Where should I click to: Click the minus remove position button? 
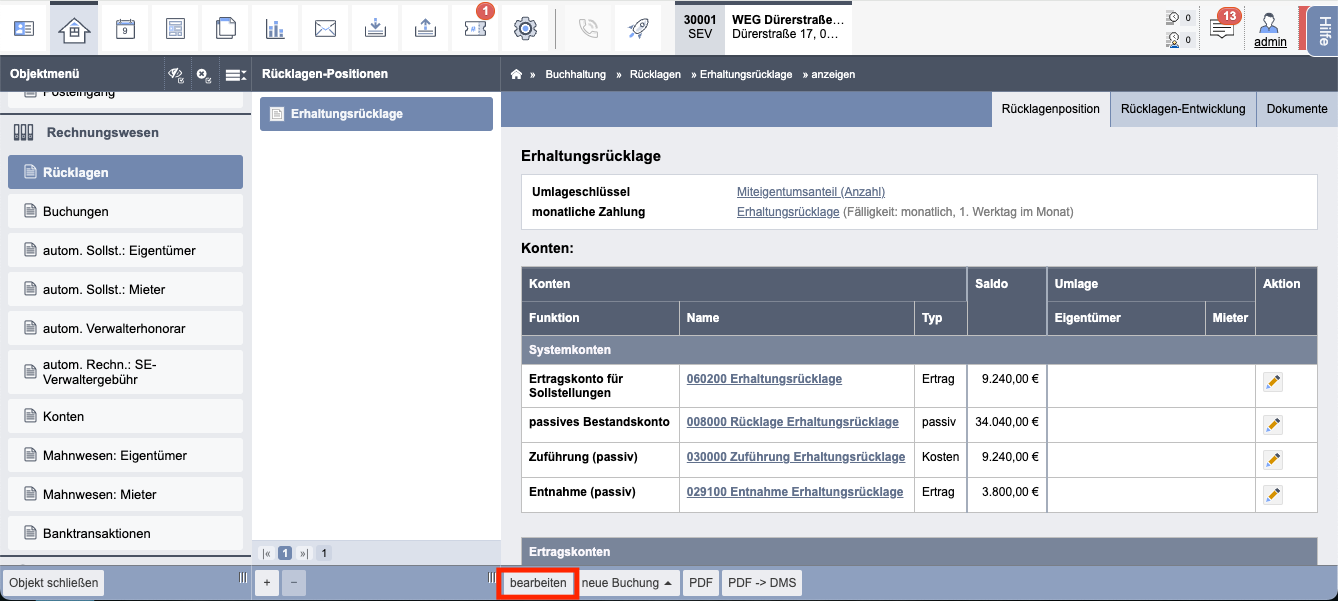tap(294, 583)
